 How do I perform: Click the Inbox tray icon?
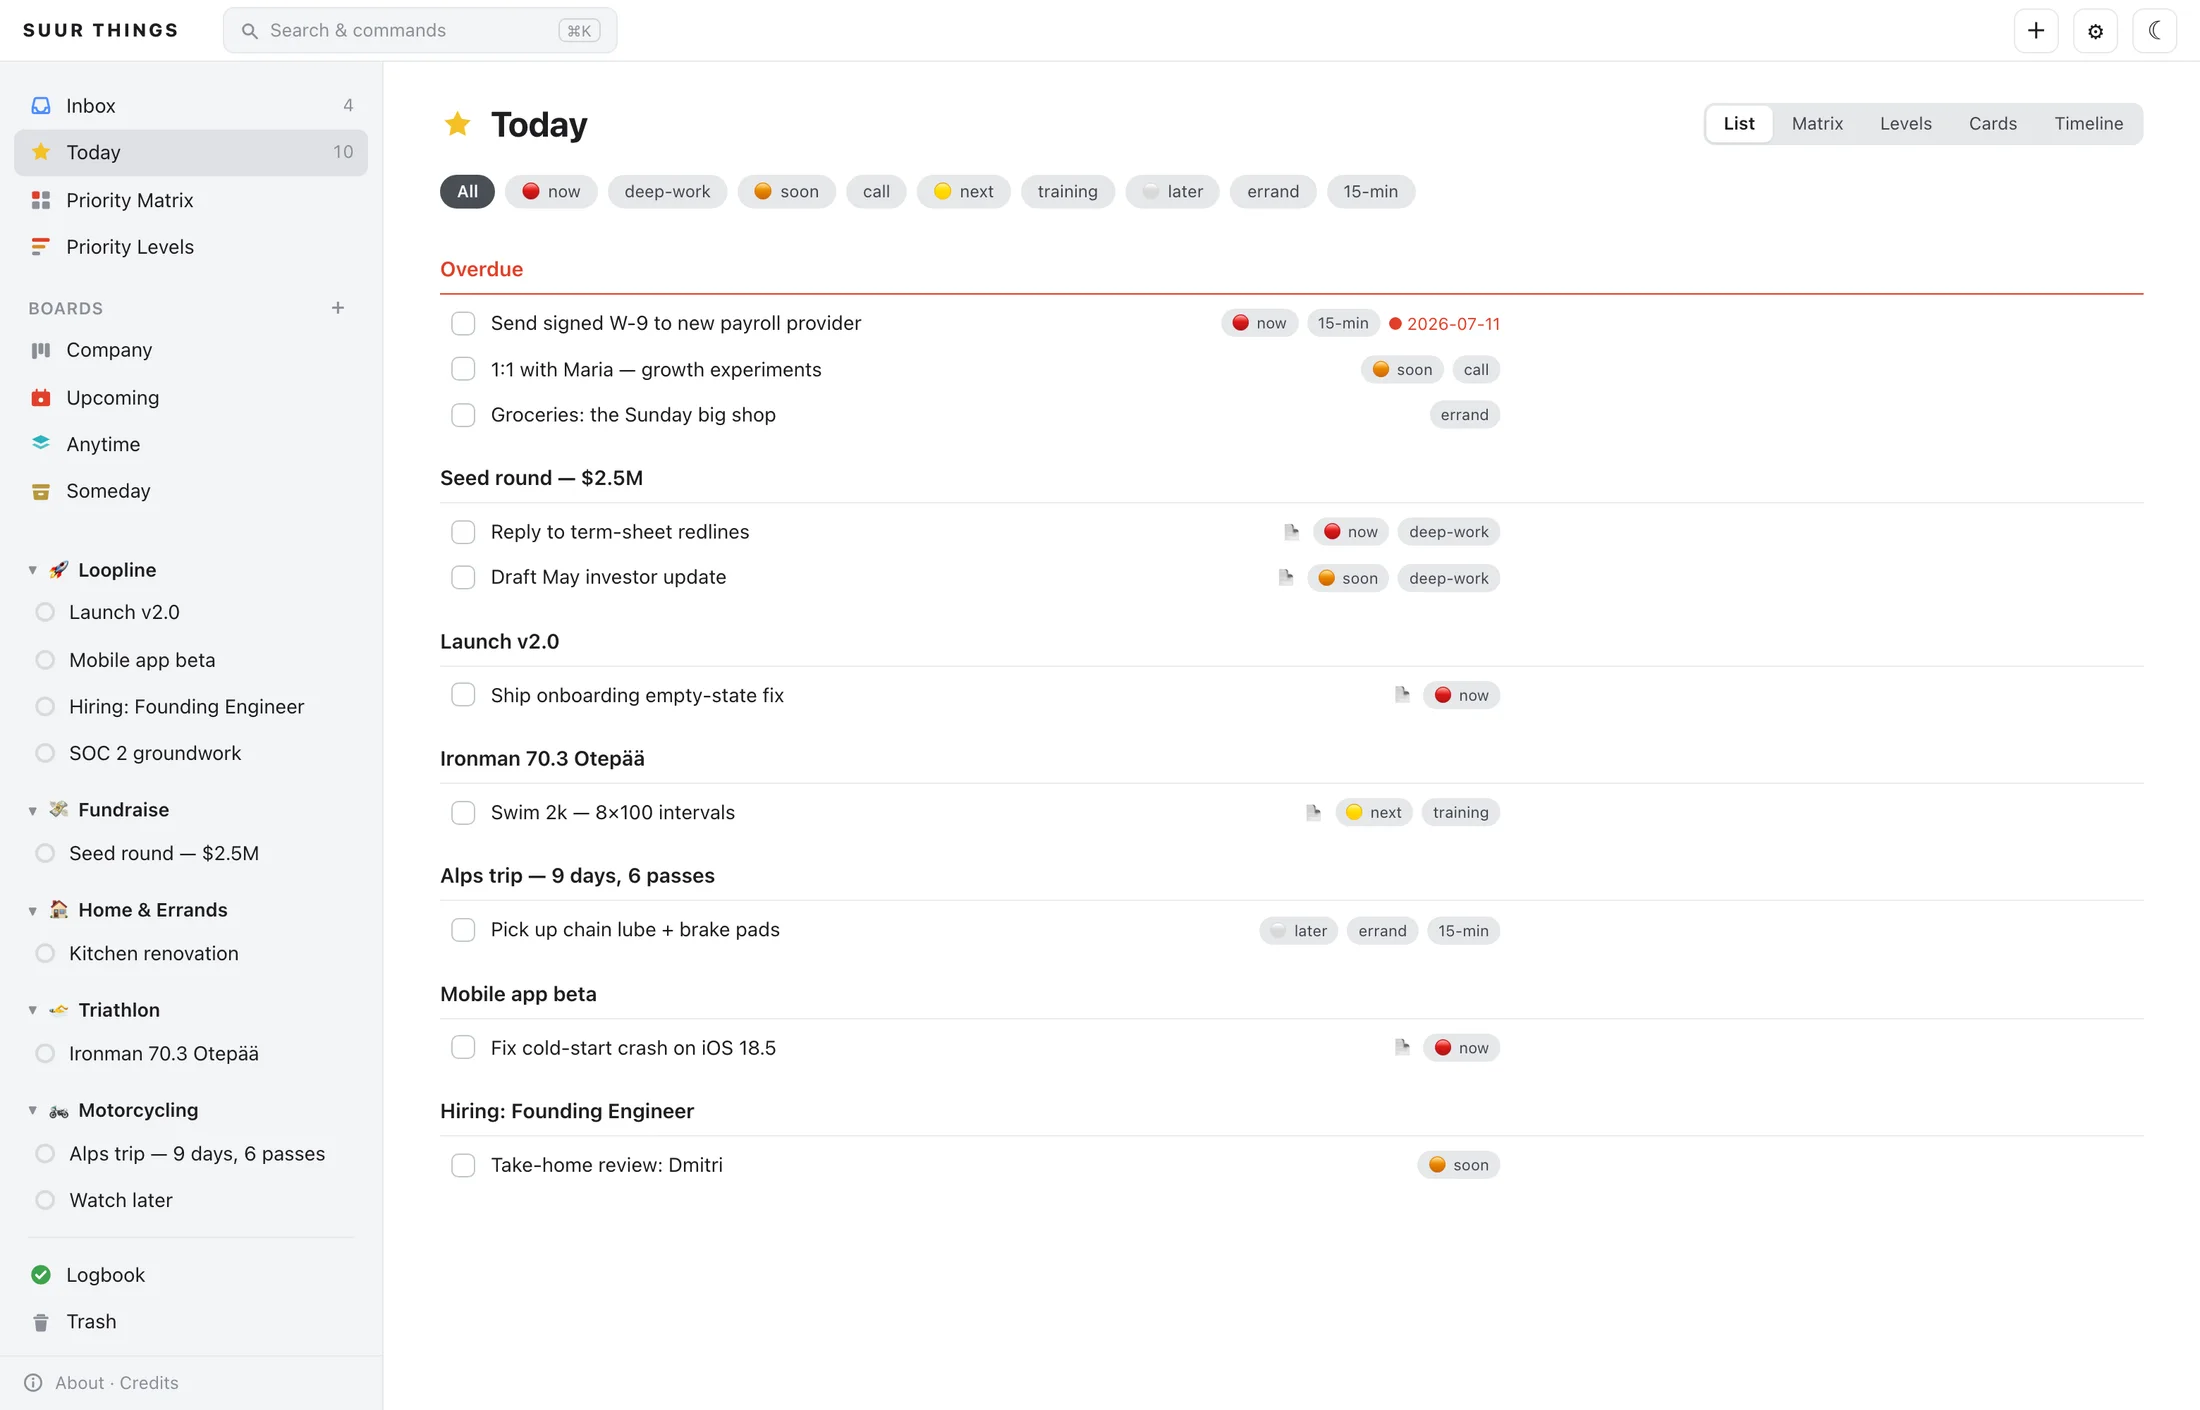41,105
